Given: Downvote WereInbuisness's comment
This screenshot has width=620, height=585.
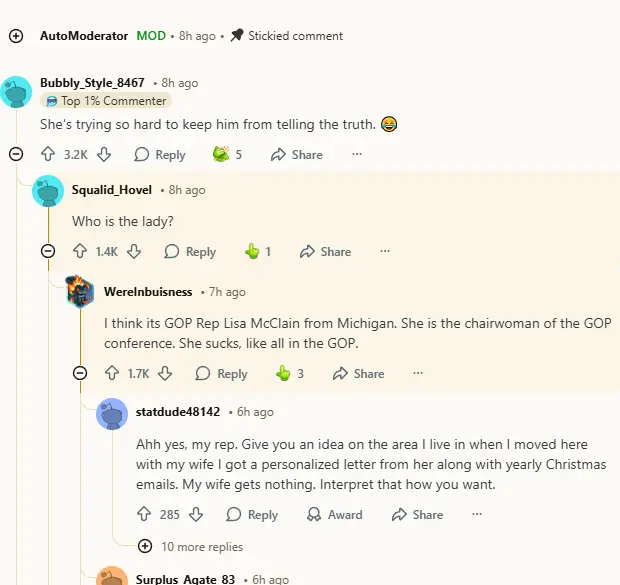Looking at the screenshot, I should (x=165, y=374).
